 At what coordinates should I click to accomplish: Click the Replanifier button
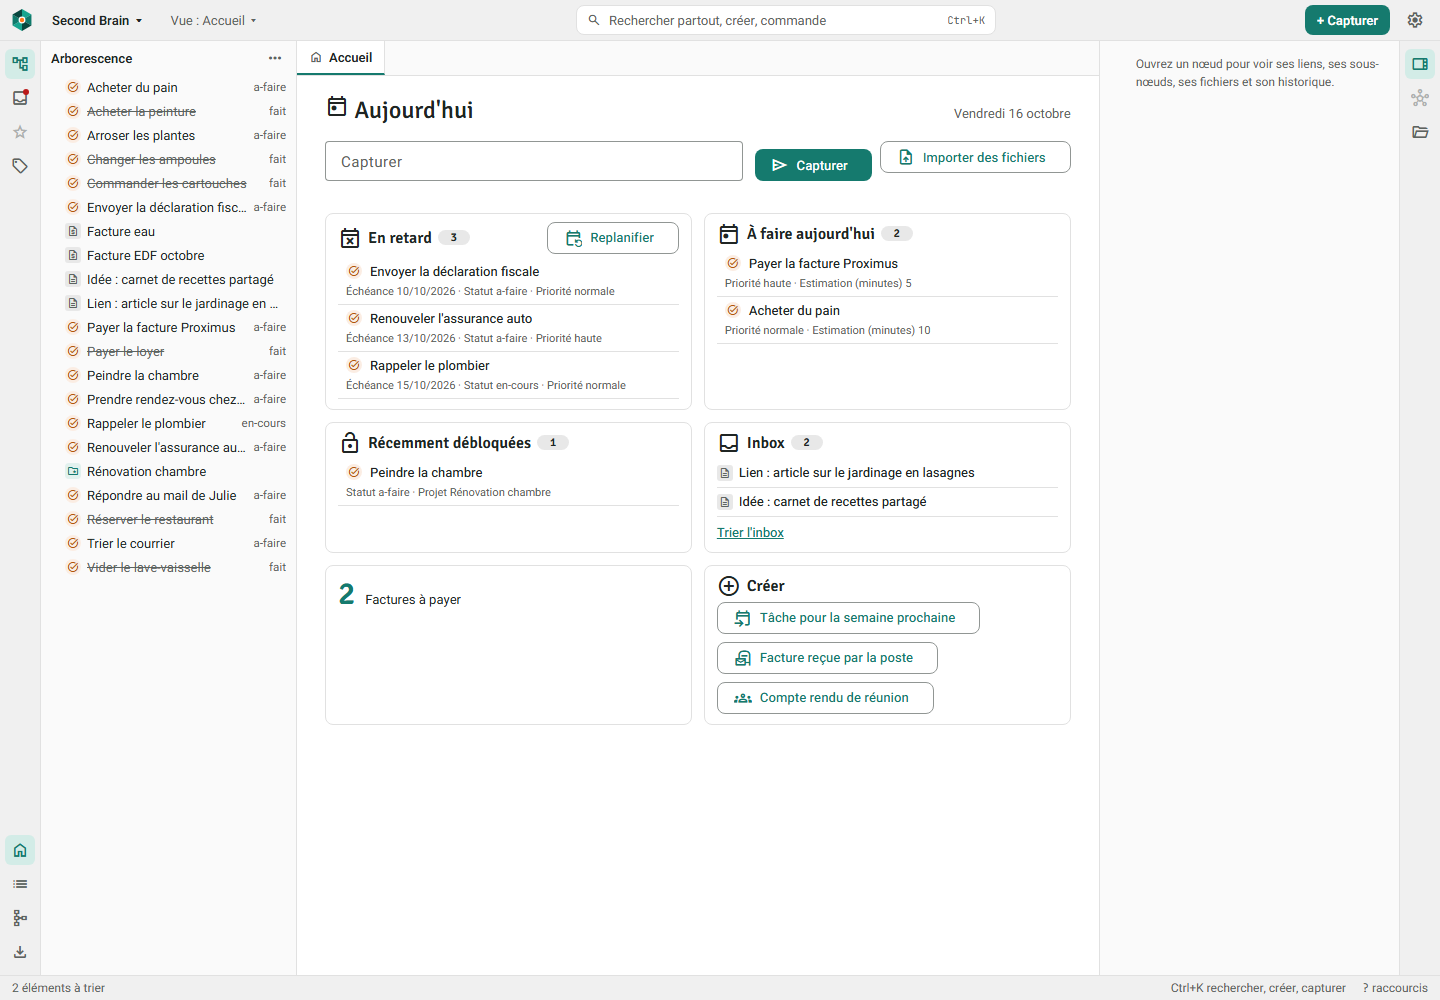click(613, 238)
